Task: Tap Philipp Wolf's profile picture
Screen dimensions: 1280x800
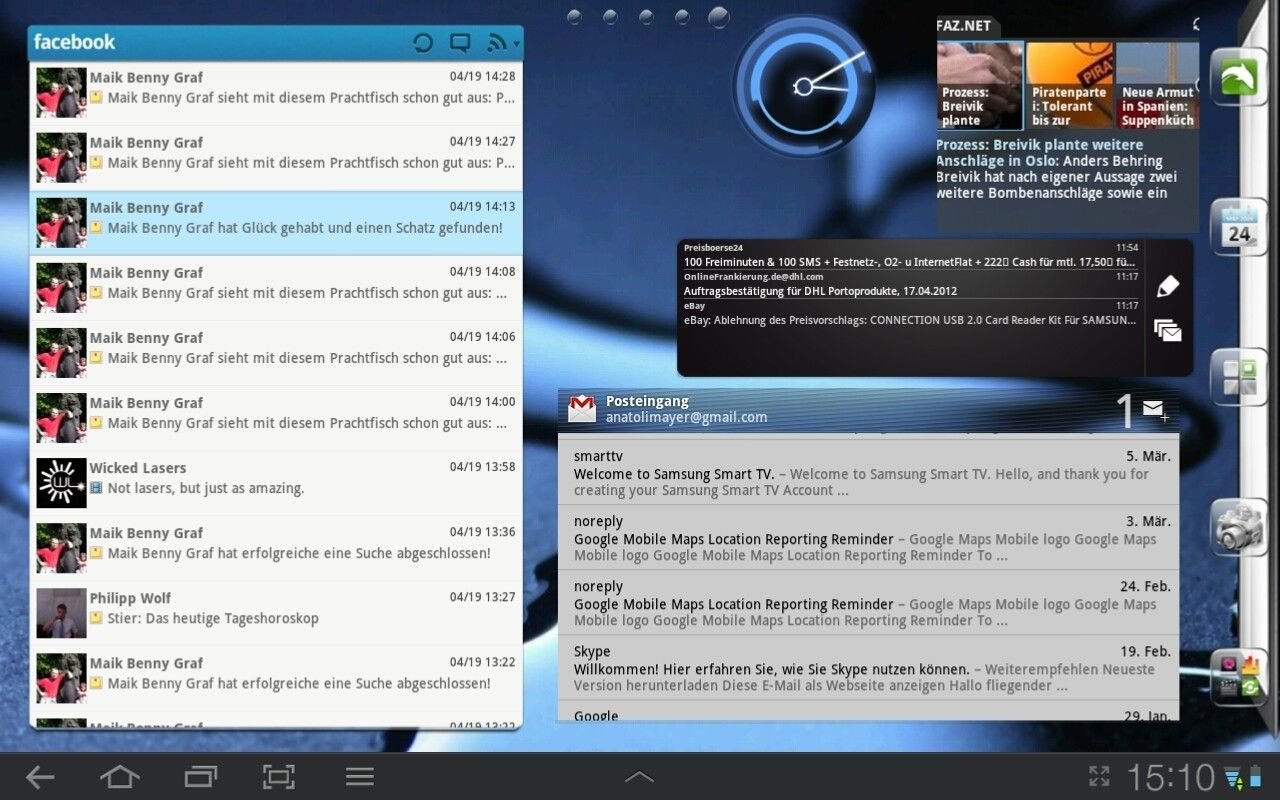Action: (x=61, y=613)
